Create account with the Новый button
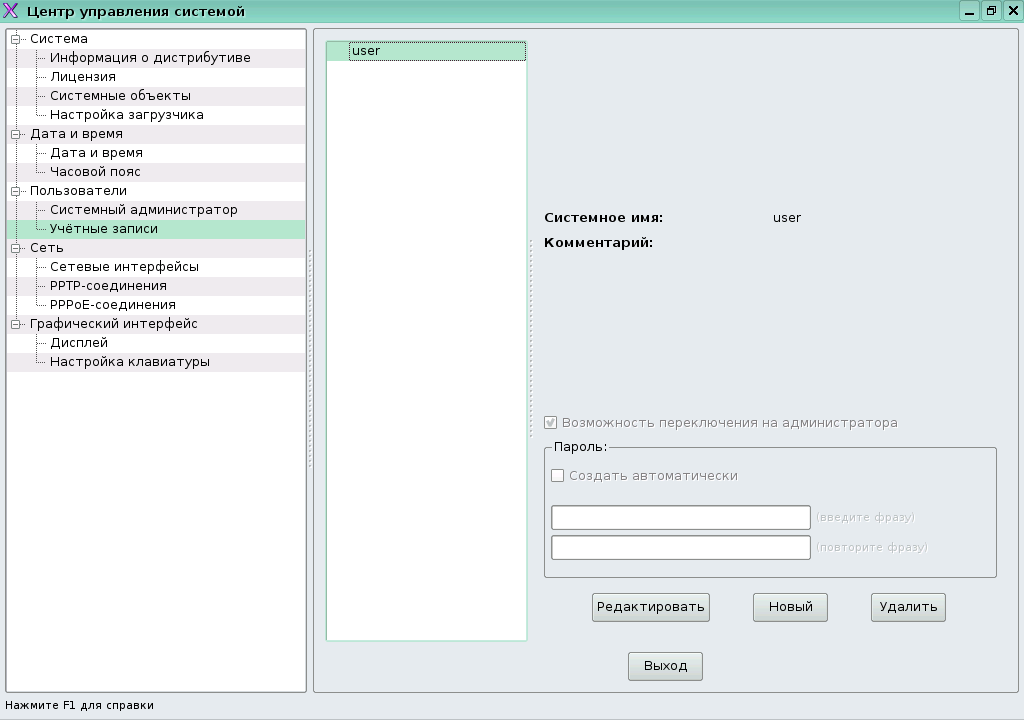This screenshot has width=1024, height=720. coord(789,606)
